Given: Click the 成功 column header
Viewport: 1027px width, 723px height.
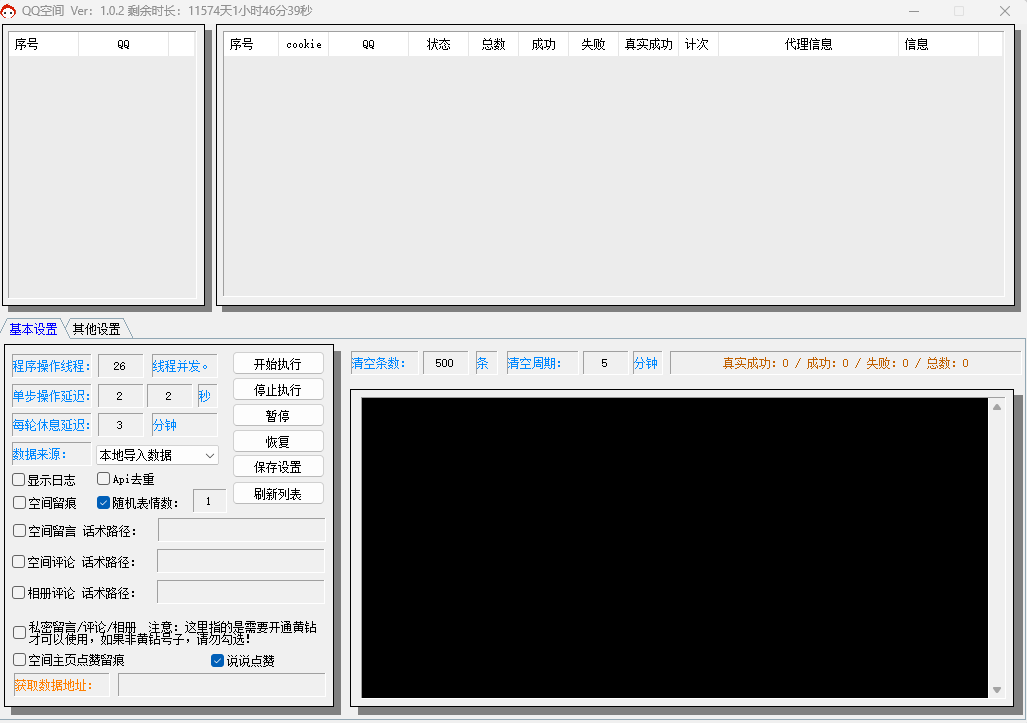Looking at the screenshot, I should pyautogui.click(x=544, y=44).
